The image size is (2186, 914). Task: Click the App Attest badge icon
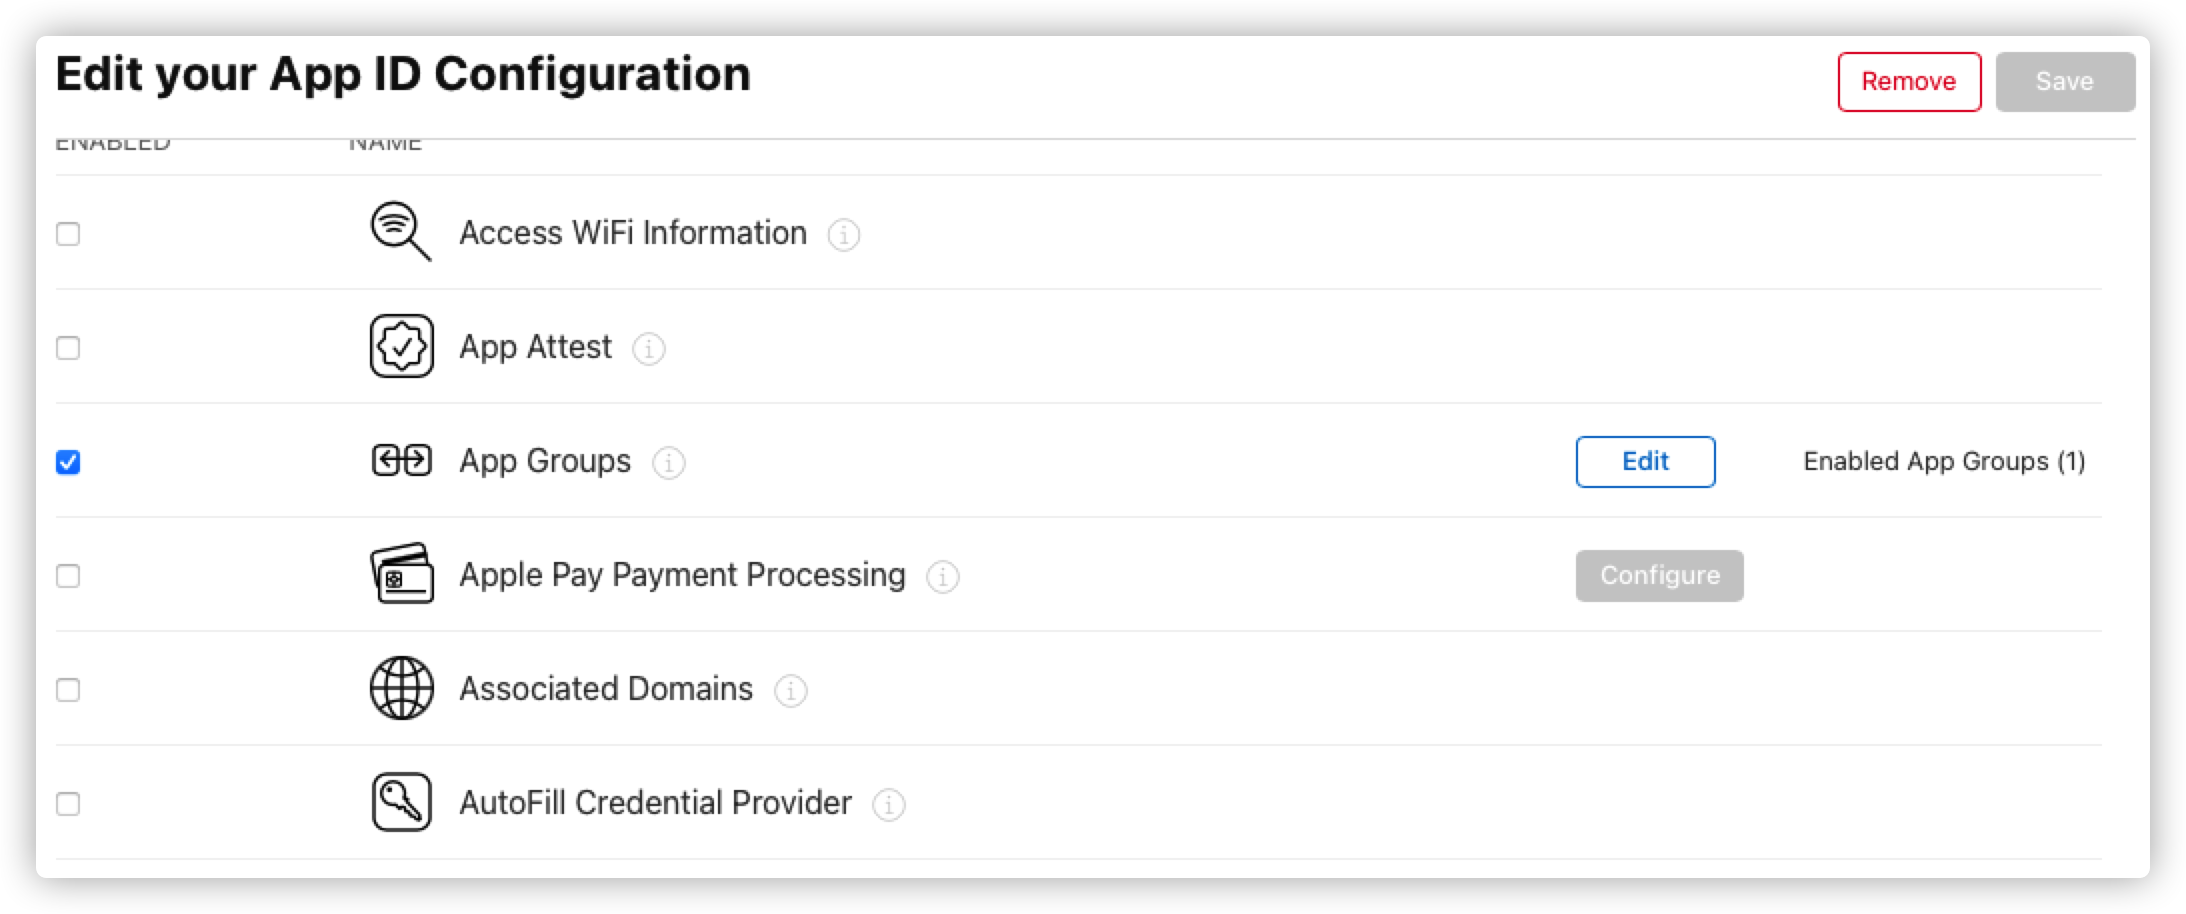pos(401,346)
